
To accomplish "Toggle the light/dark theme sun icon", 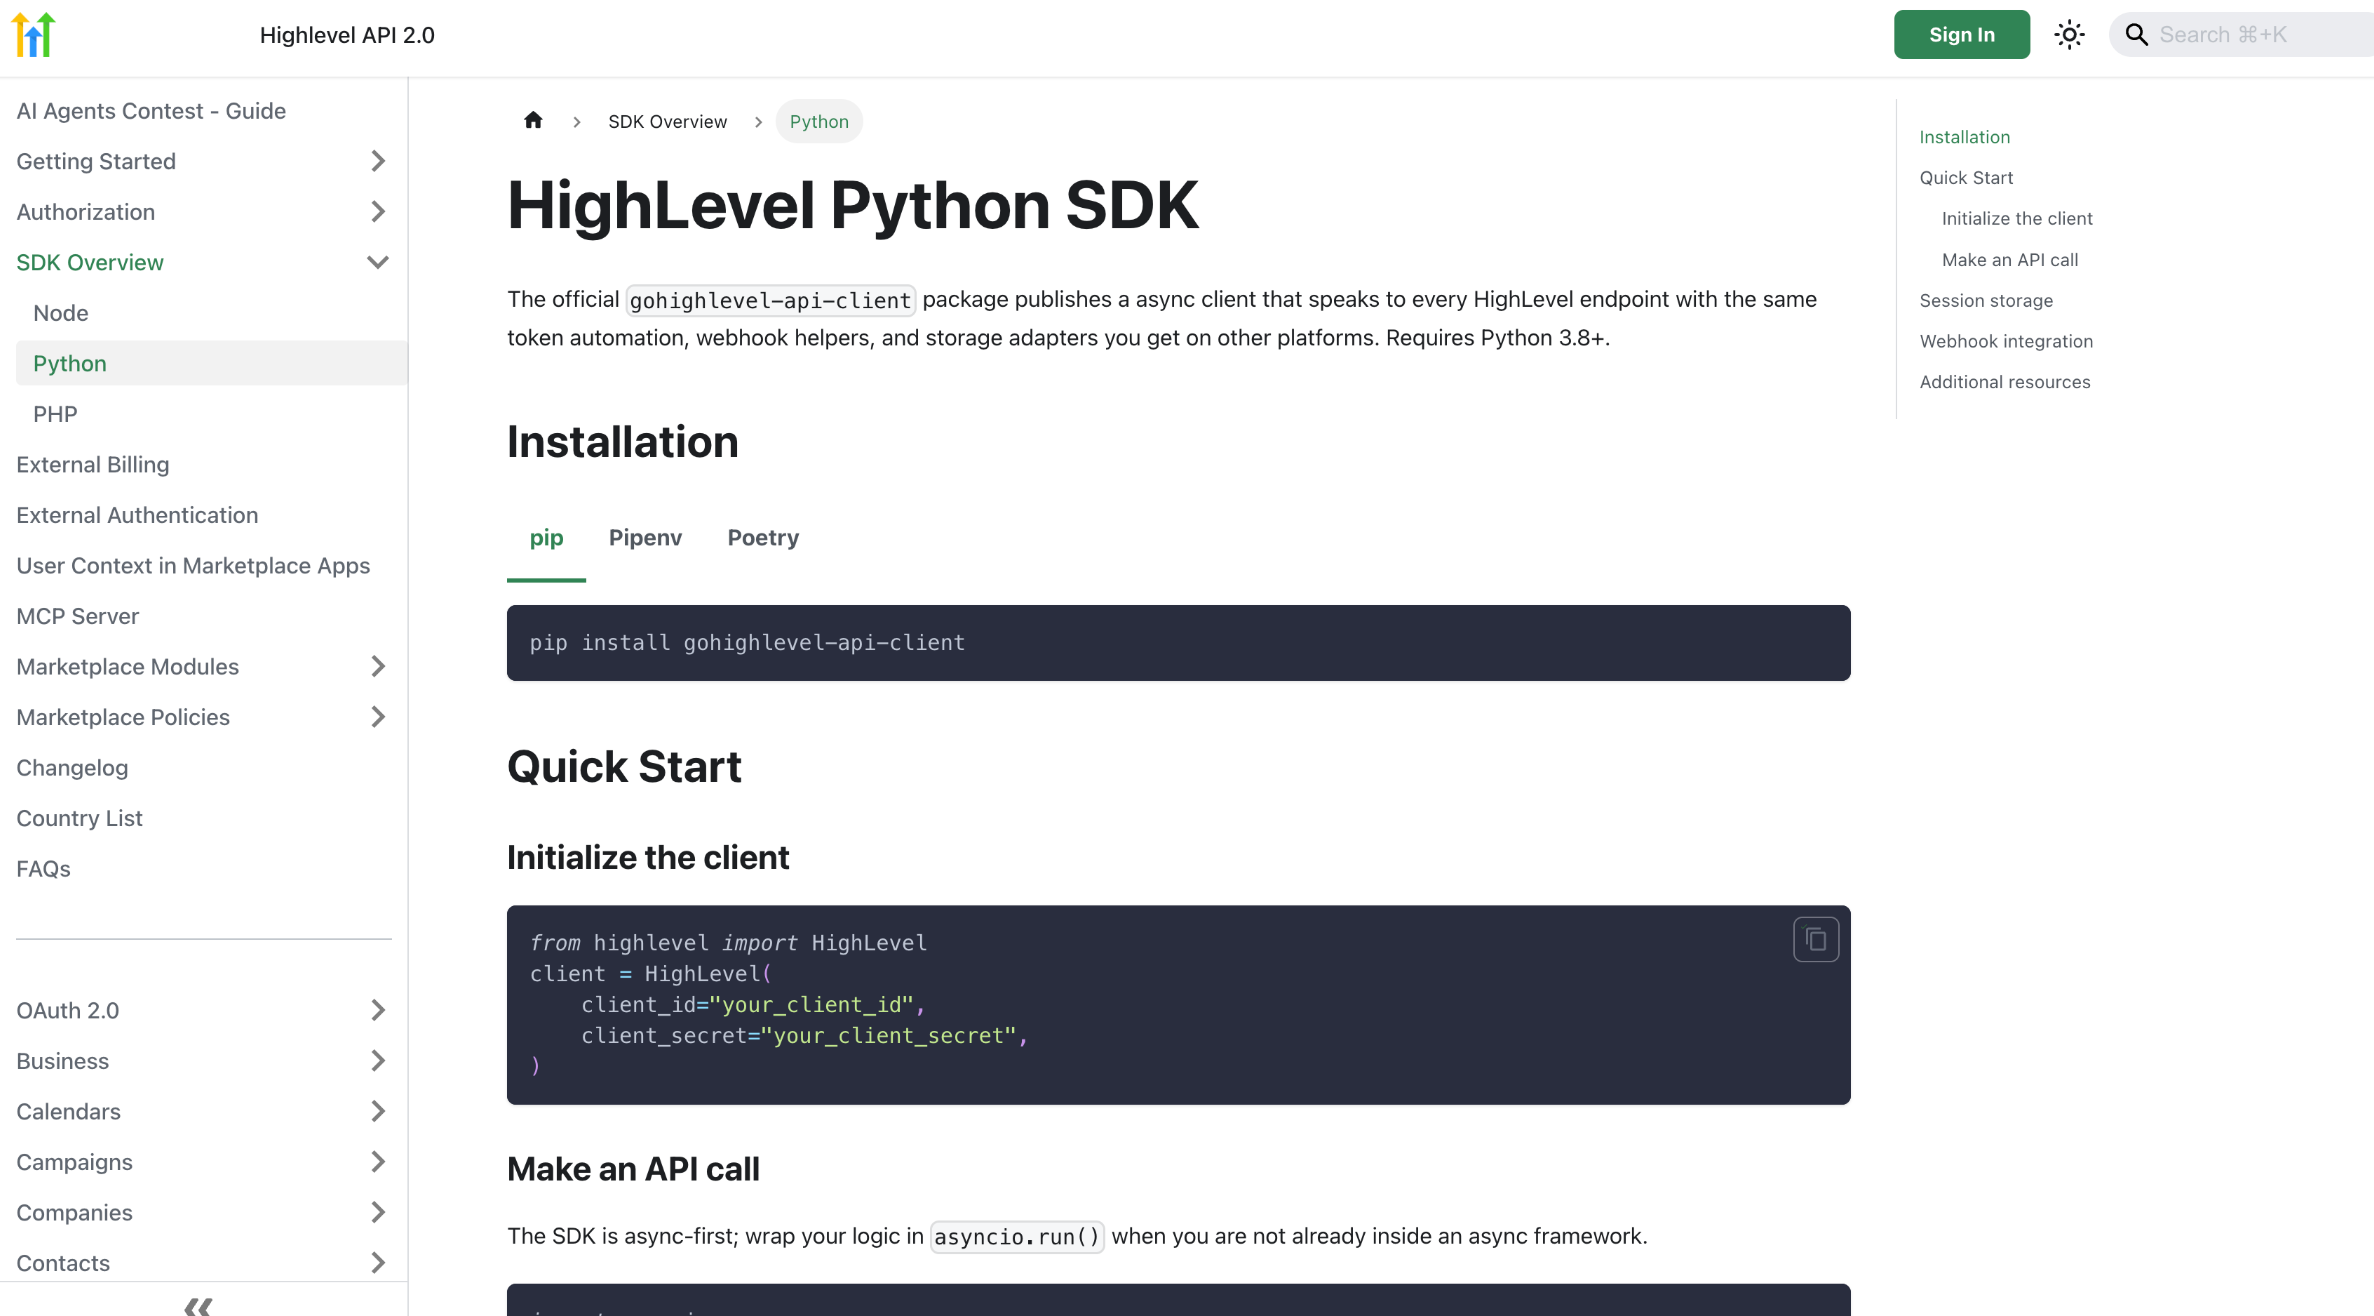I will [x=2069, y=35].
